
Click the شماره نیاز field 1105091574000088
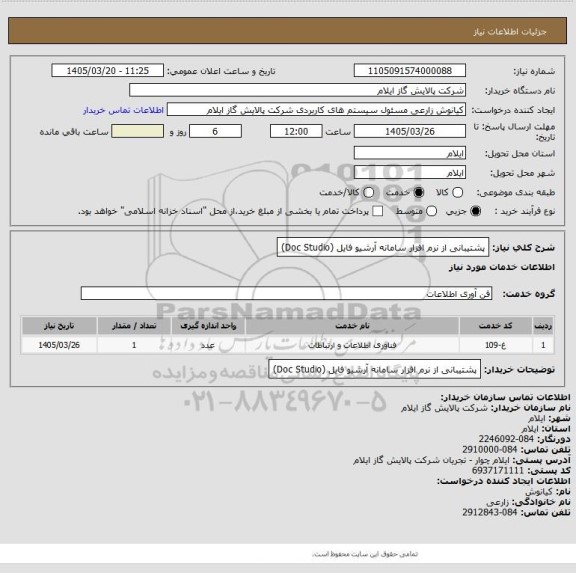pyautogui.click(x=410, y=71)
